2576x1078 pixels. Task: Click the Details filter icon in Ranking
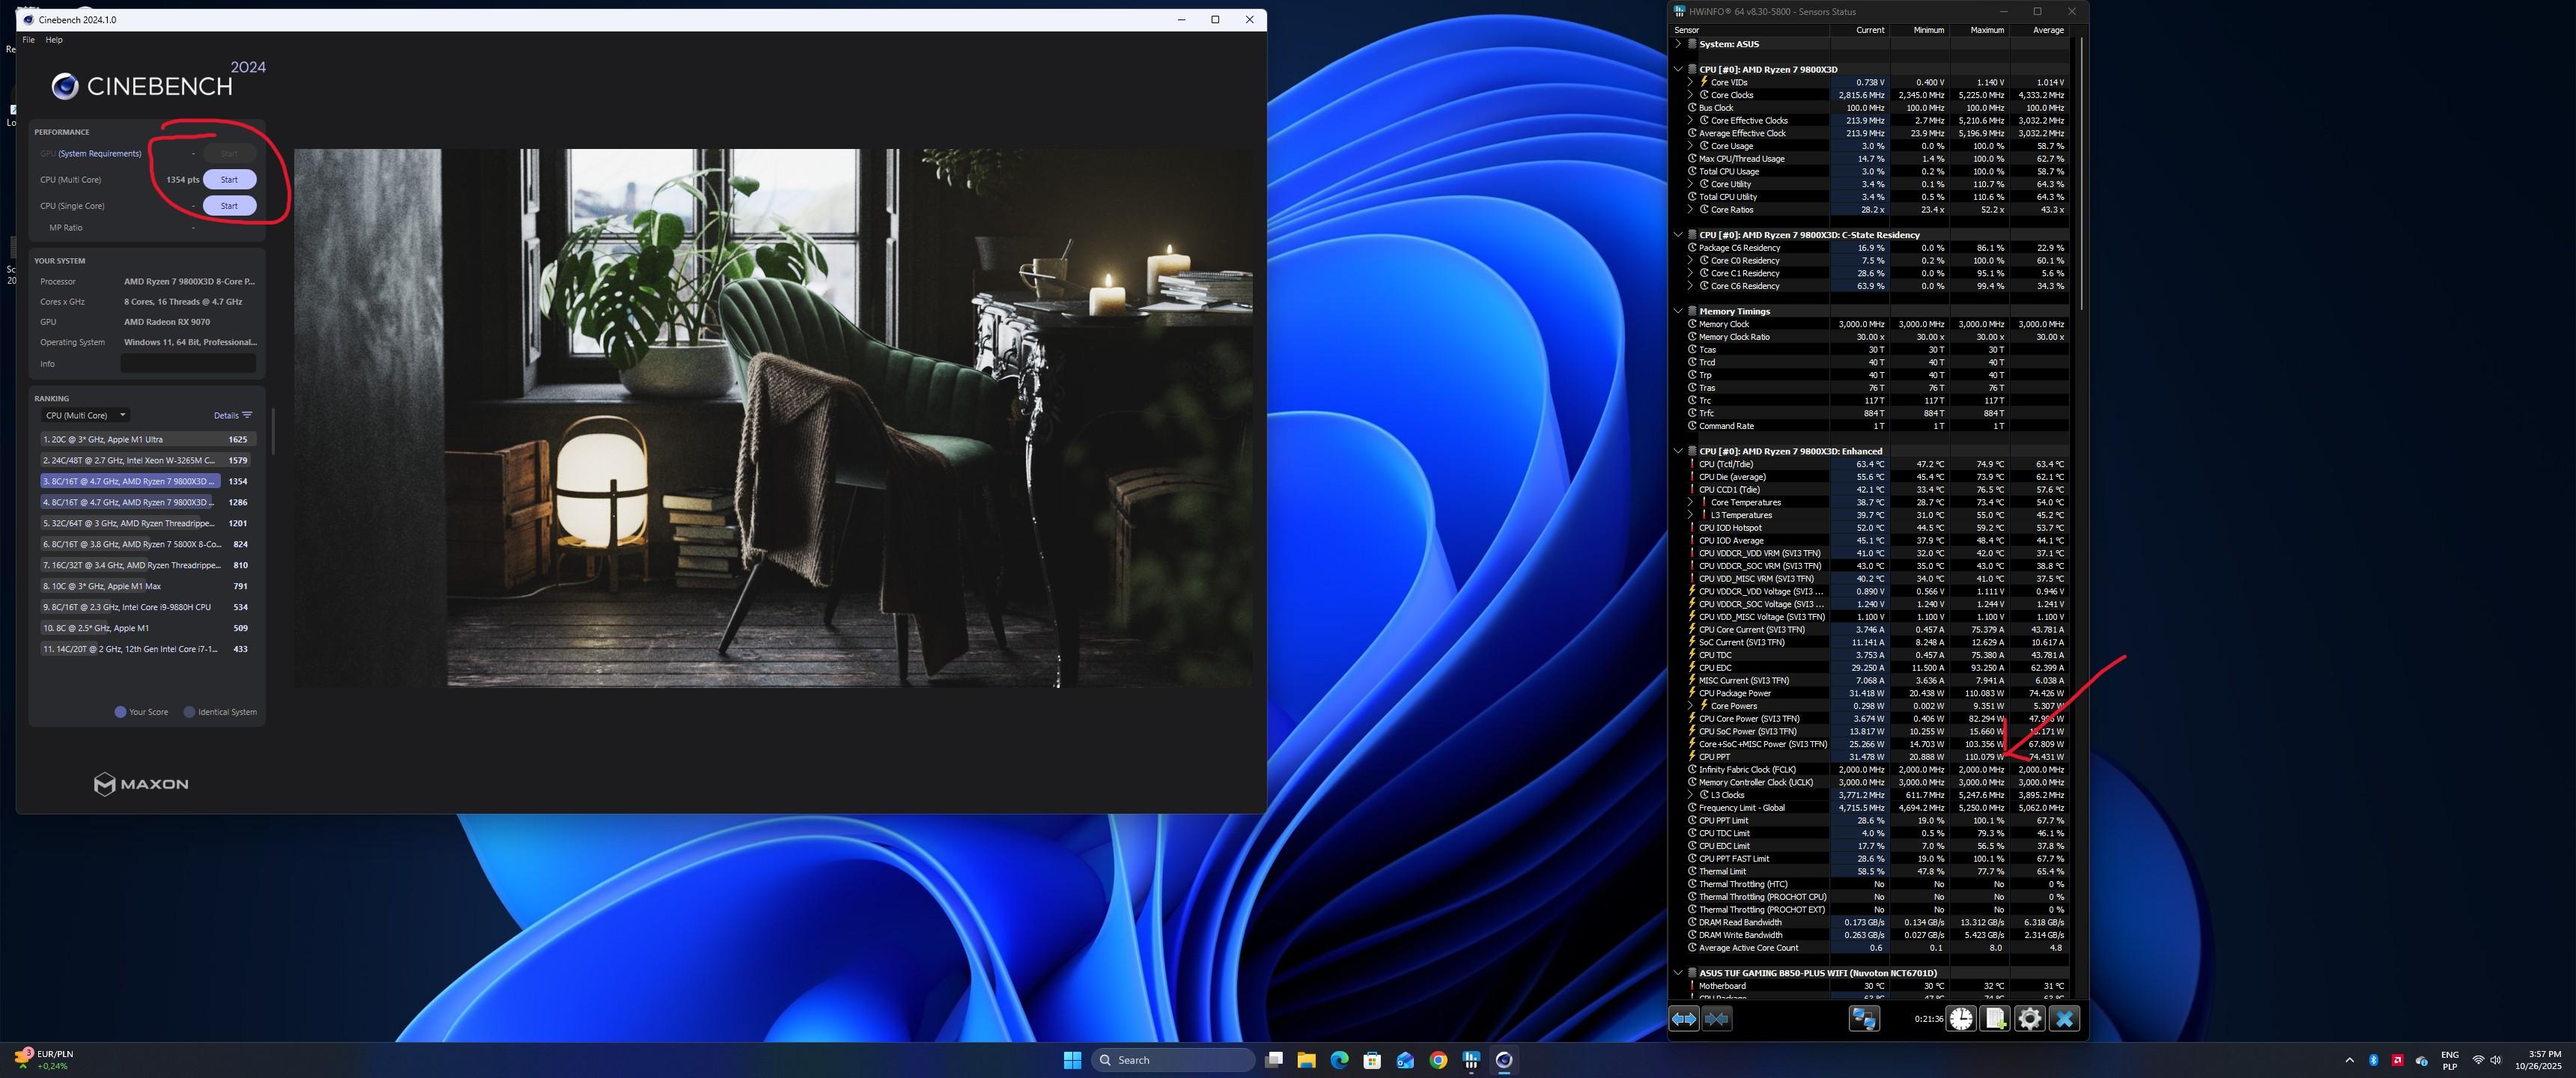pyautogui.click(x=247, y=415)
